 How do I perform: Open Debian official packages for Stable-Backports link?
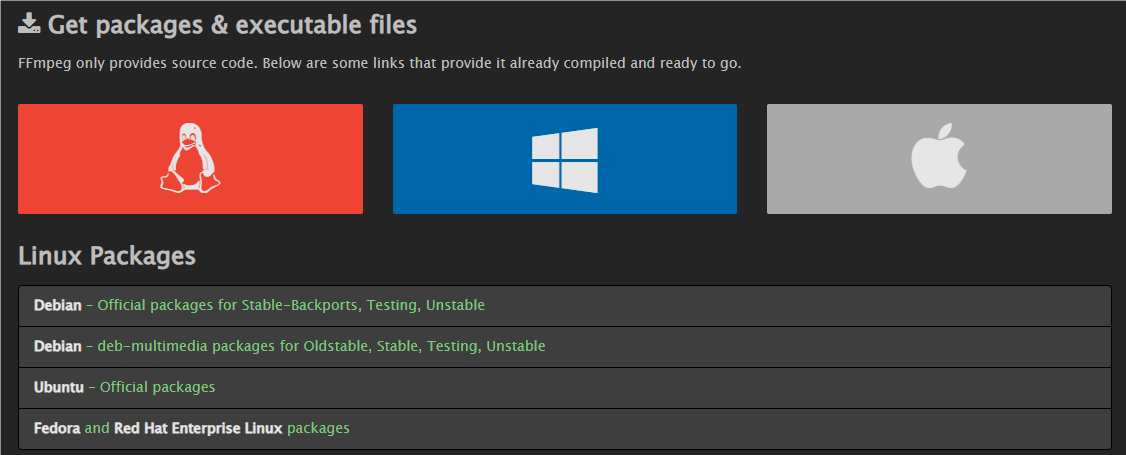click(290, 305)
